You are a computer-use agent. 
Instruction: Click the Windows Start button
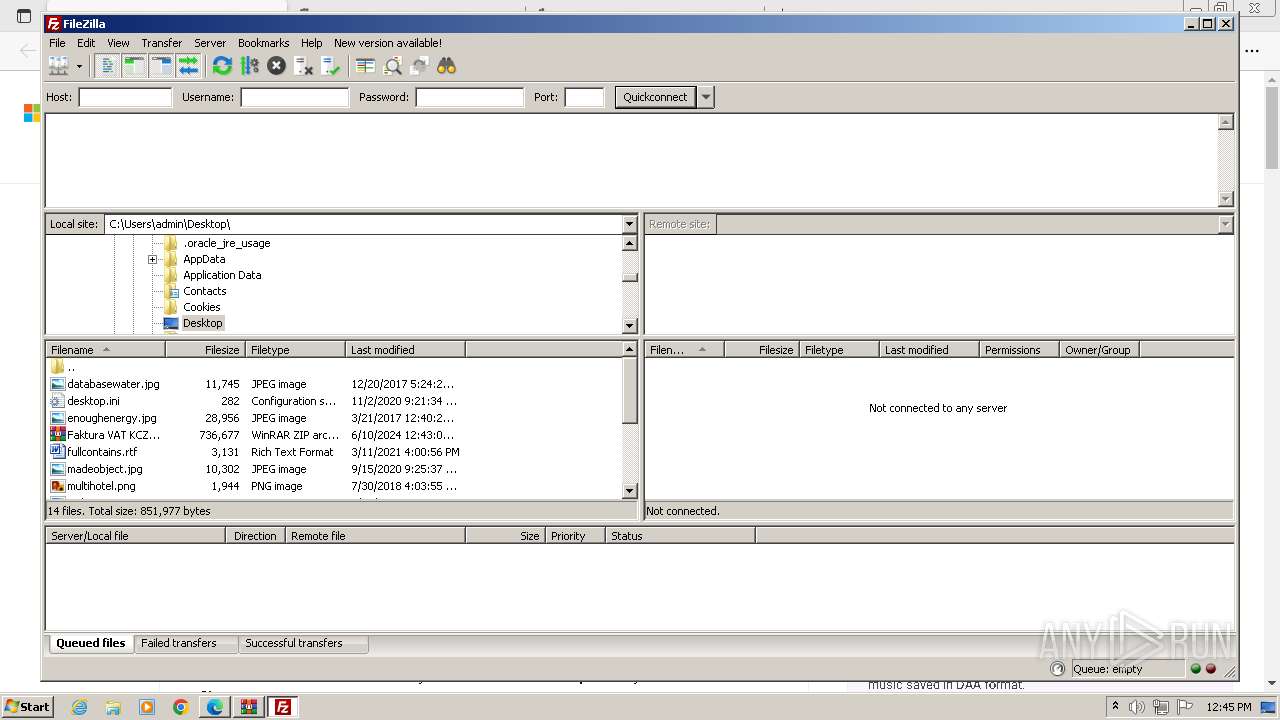pos(27,706)
